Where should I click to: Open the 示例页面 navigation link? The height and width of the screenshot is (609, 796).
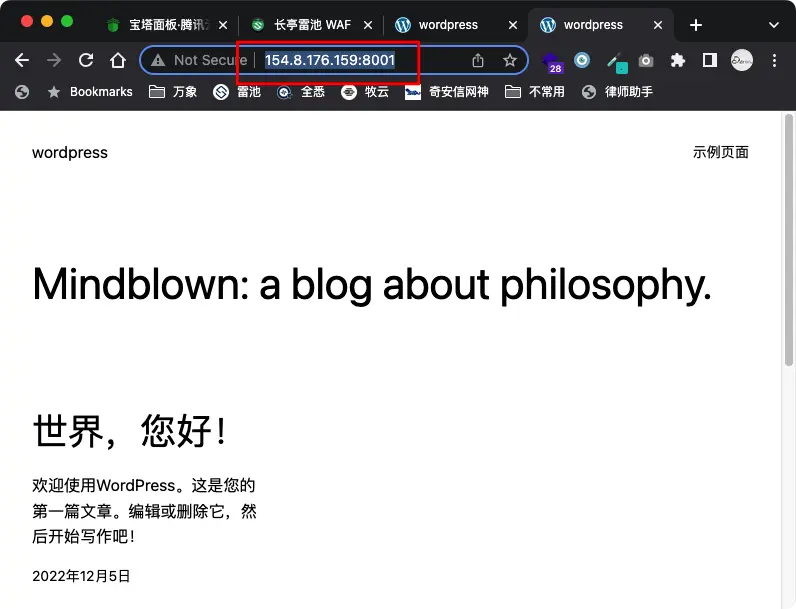click(x=720, y=152)
